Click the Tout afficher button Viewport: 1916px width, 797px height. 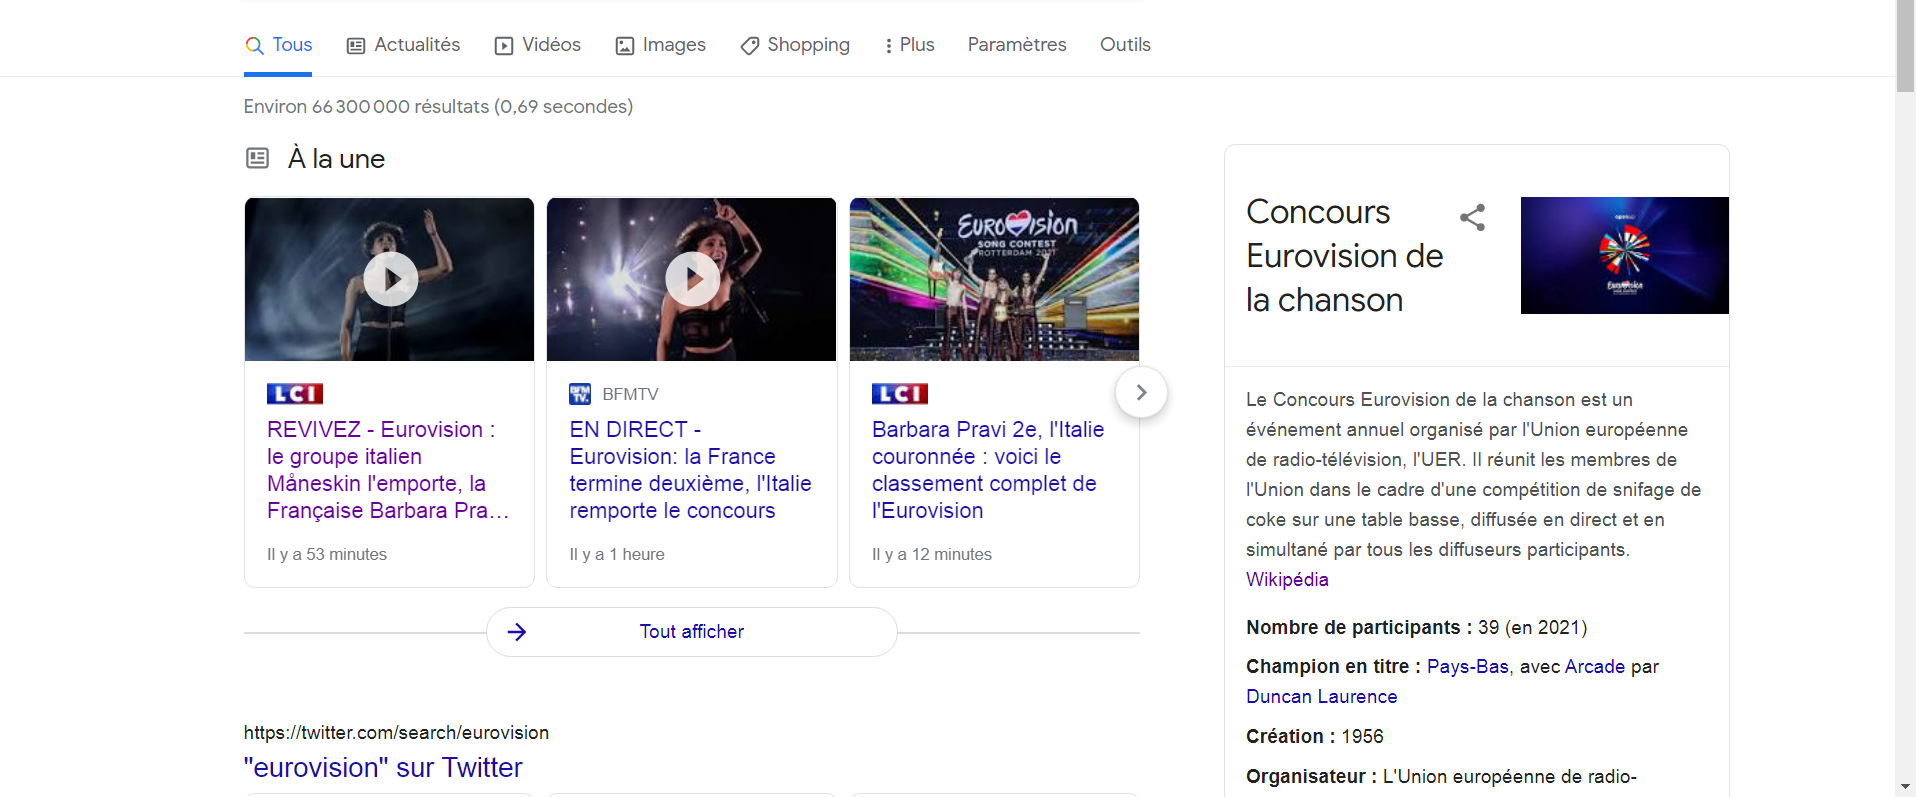[691, 632]
